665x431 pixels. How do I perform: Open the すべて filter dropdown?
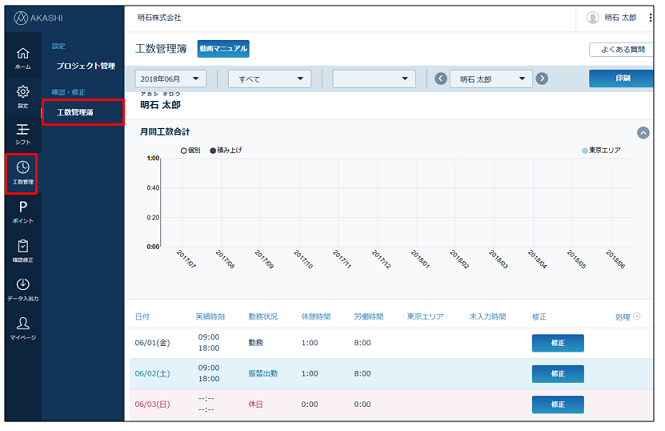275,79
